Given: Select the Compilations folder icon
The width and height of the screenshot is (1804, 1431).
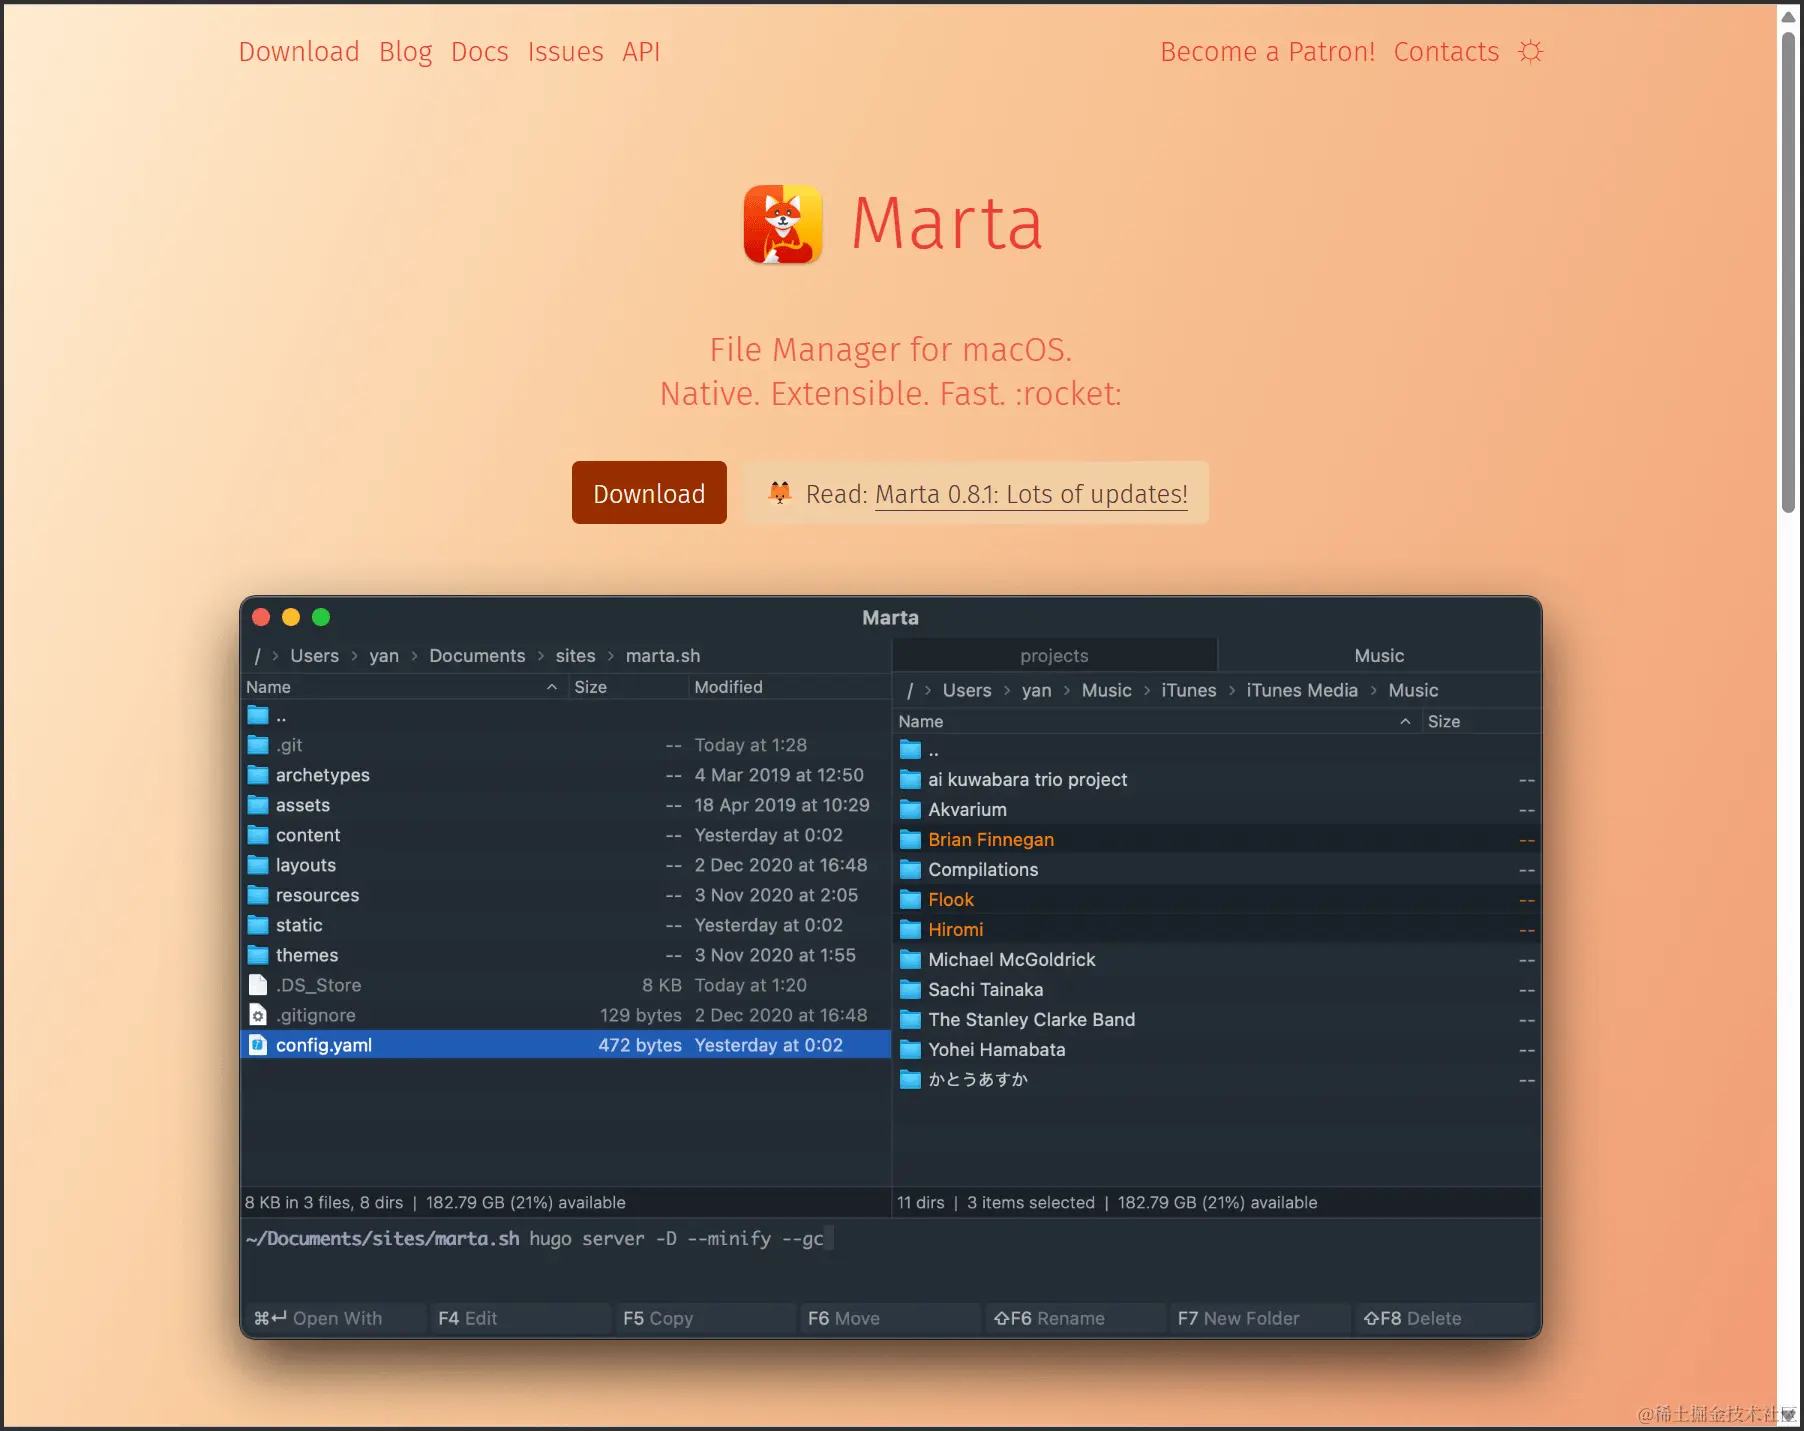Looking at the screenshot, I should pos(910,870).
